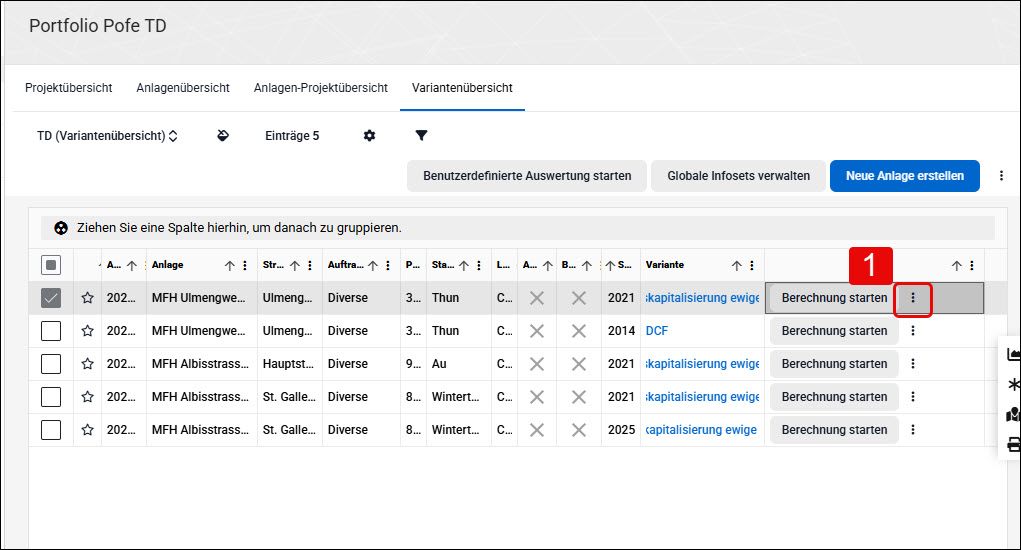The width and height of the screenshot is (1021, 550).
Task: Start Berechnung for the 2025 row
Action: click(x=834, y=430)
